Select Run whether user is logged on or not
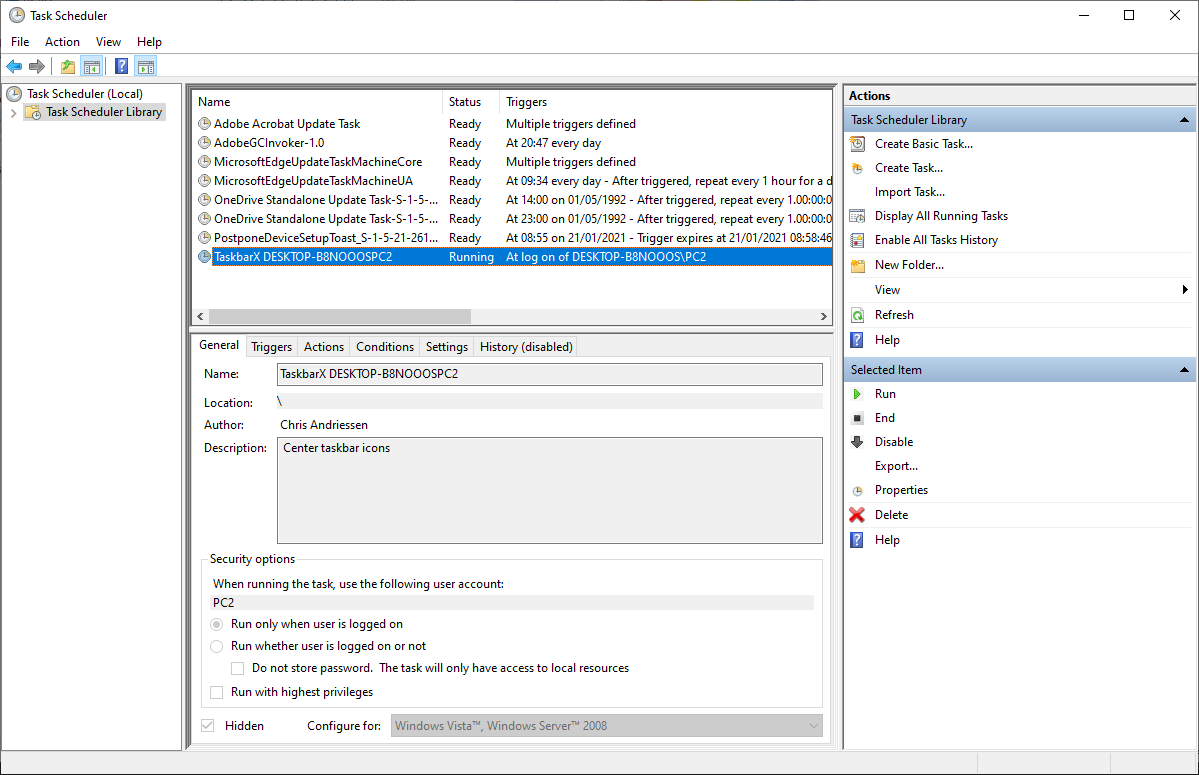The image size is (1199, 775). tap(217, 646)
